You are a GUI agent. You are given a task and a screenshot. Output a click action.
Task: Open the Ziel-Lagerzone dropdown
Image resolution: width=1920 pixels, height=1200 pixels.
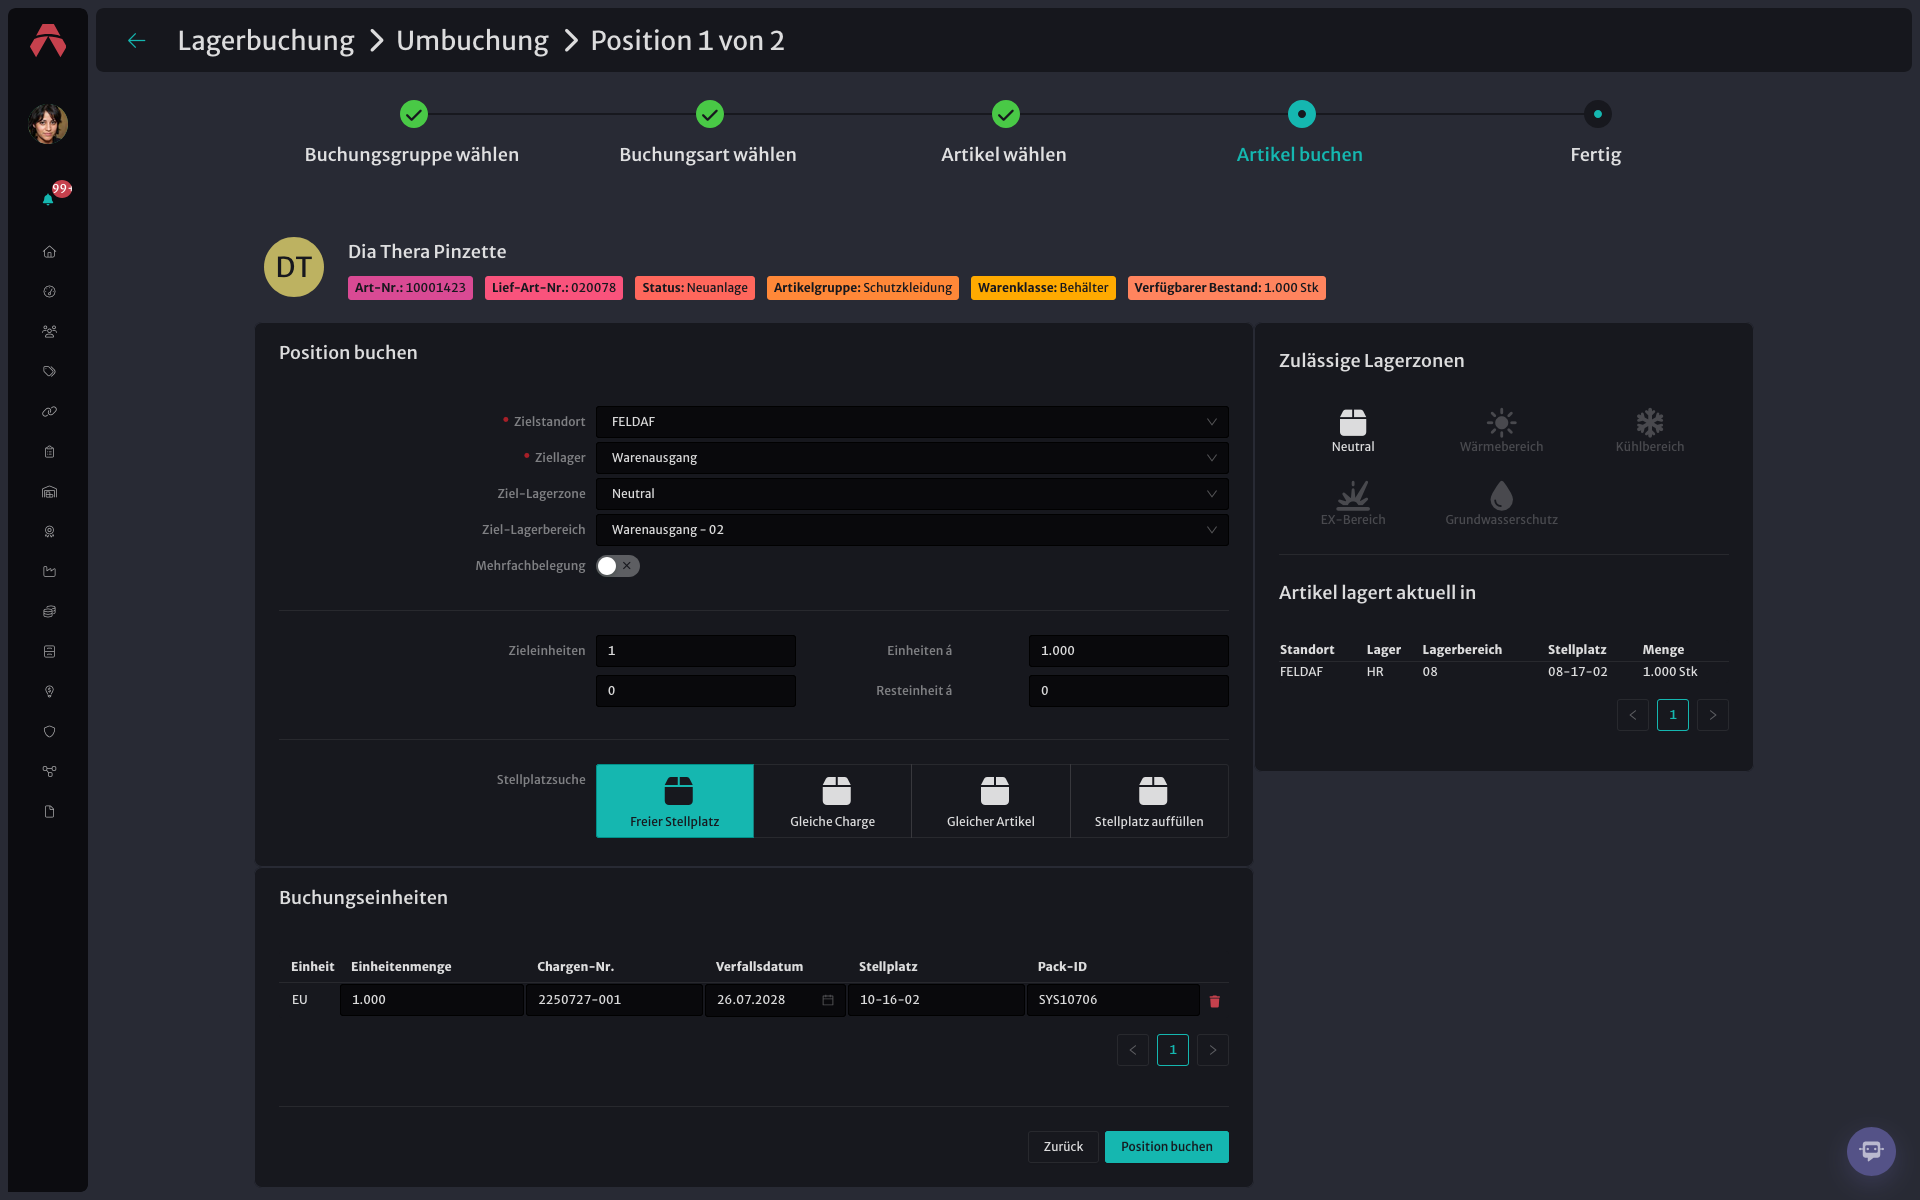pos(912,494)
